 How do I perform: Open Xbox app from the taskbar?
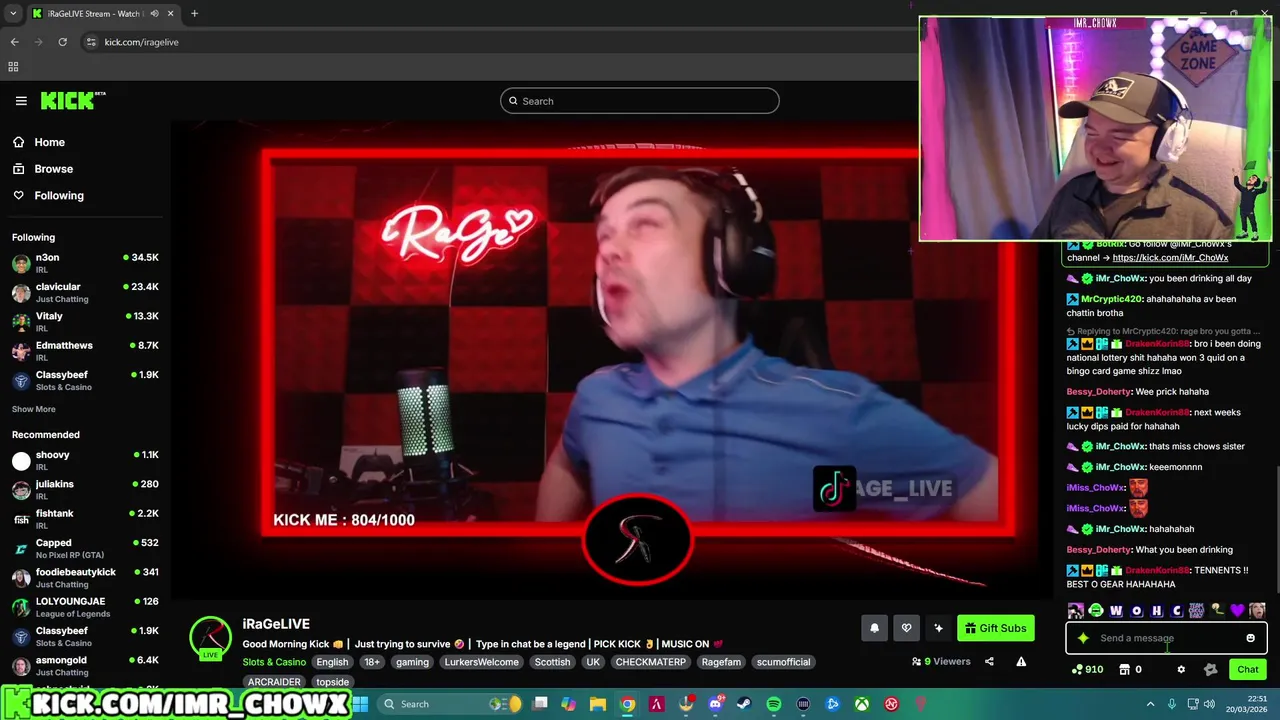[x=861, y=704]
